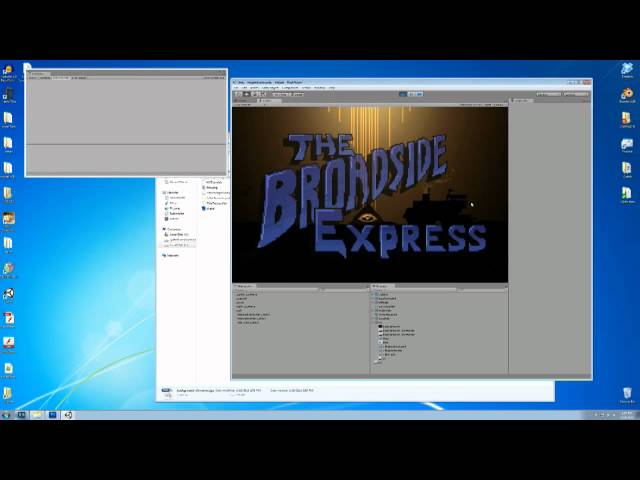Open the Layout dropdown in Unity
This screenshot has height=480, width=640.
click(x=576, y=94)
